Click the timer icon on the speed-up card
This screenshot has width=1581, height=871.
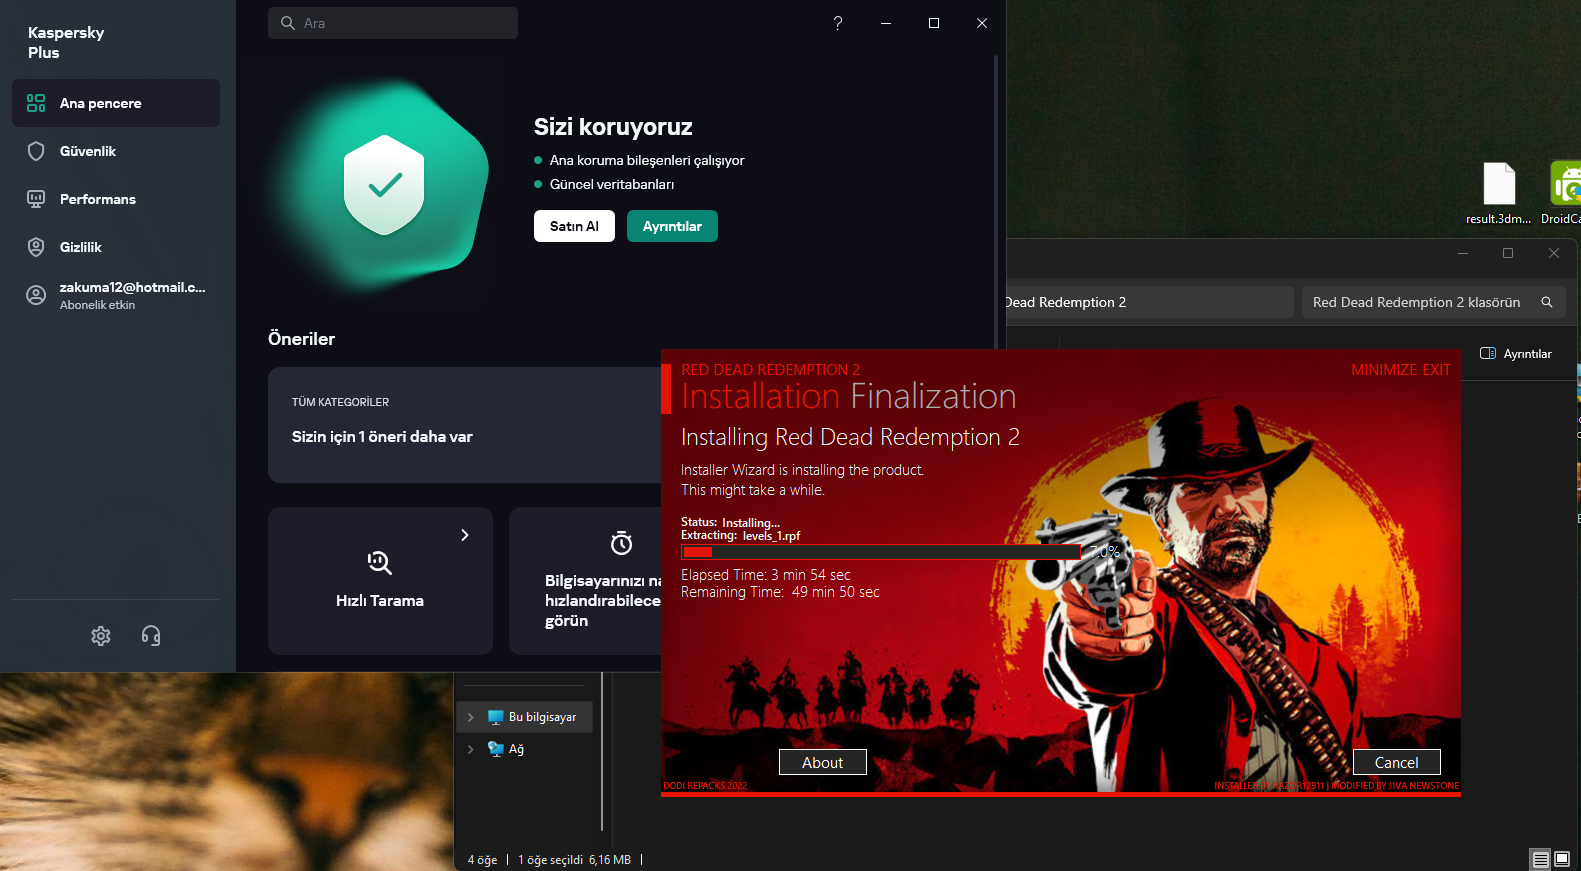pyautogui.click(x=622, y=543)
